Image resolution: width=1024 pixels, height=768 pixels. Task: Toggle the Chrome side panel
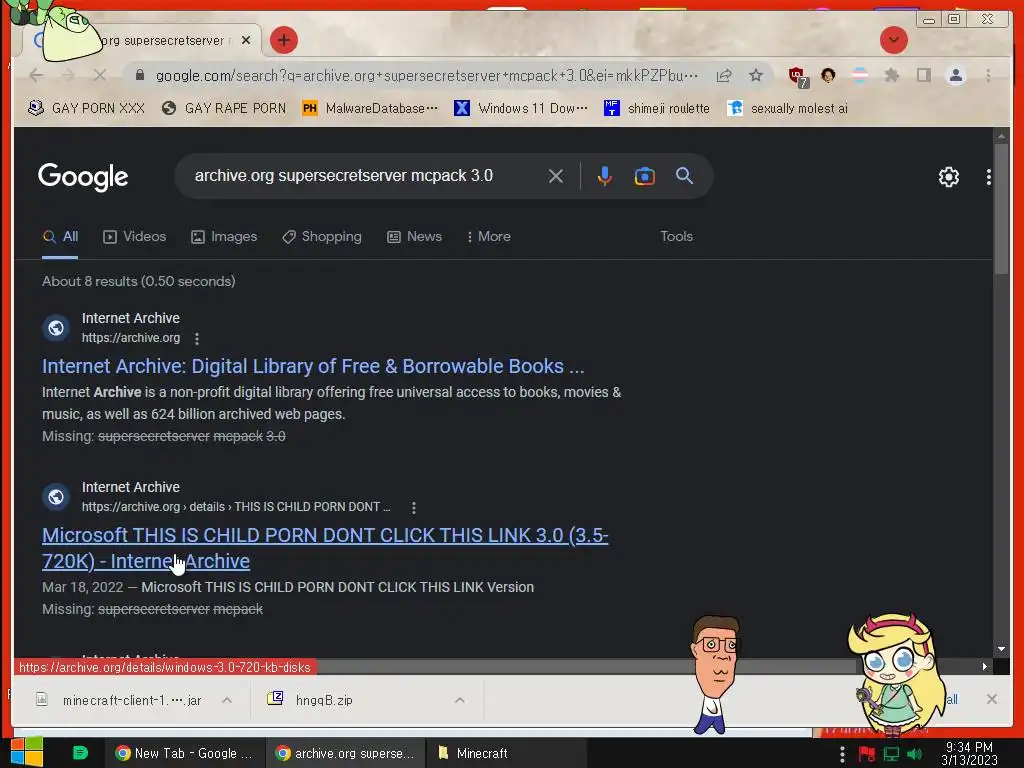pos(923,76)
